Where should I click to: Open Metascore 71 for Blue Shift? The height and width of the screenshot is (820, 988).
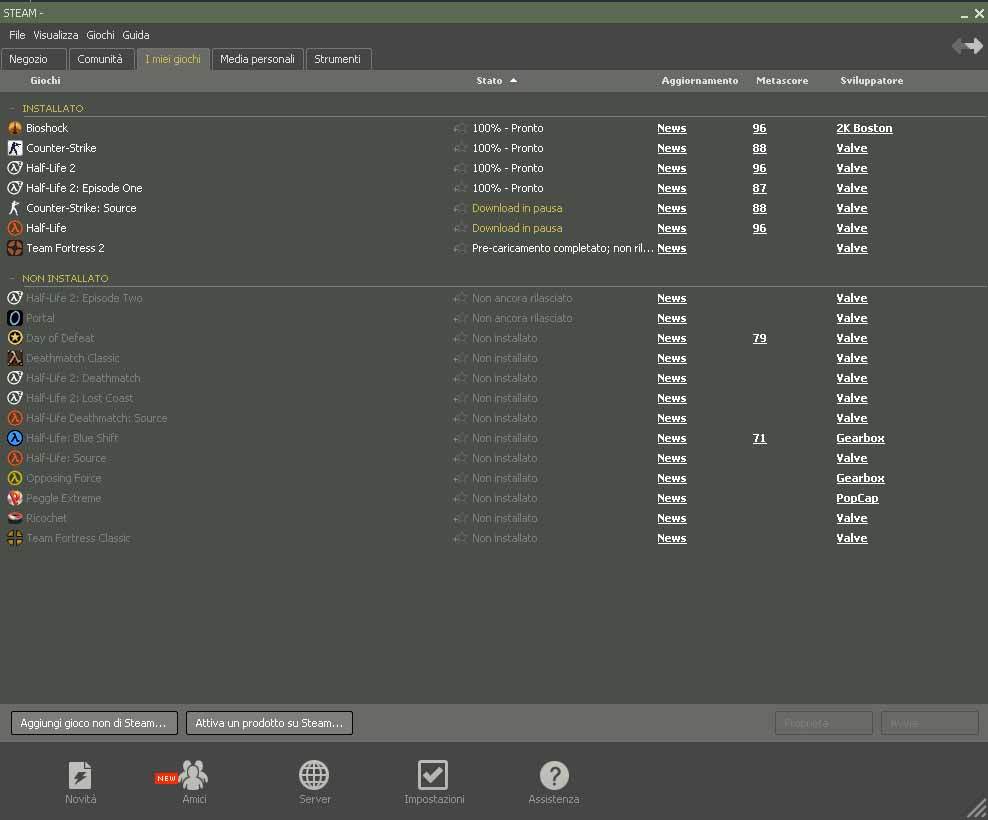coord(759,438)
